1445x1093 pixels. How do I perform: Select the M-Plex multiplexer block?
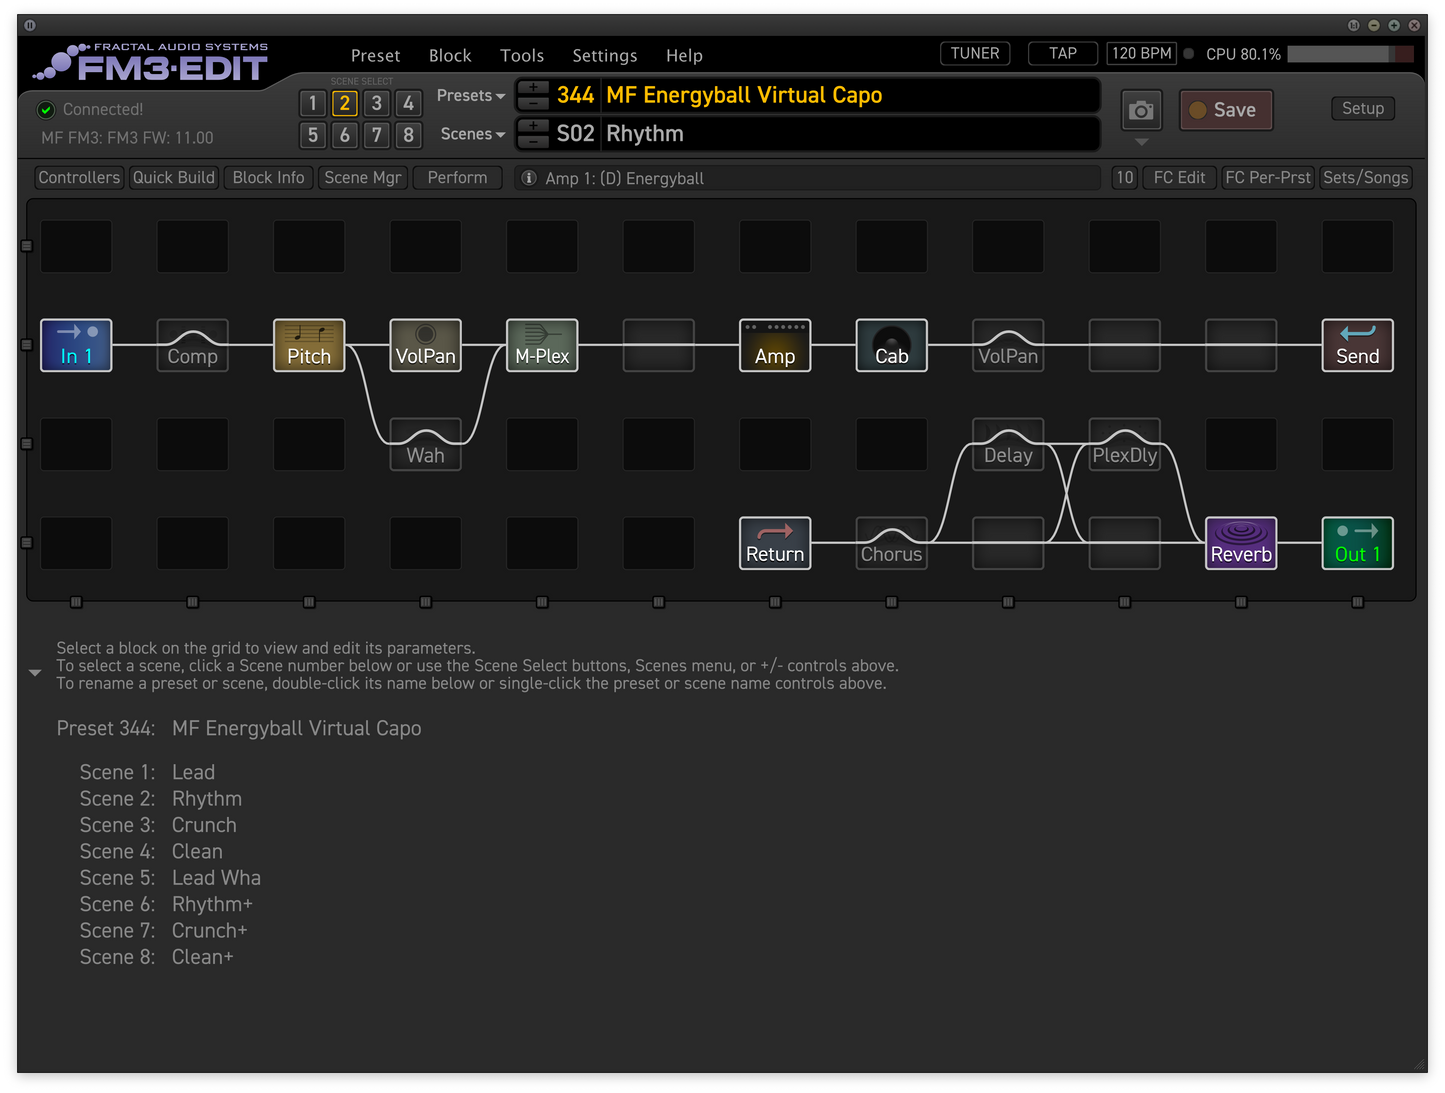[x=542, y=345]
